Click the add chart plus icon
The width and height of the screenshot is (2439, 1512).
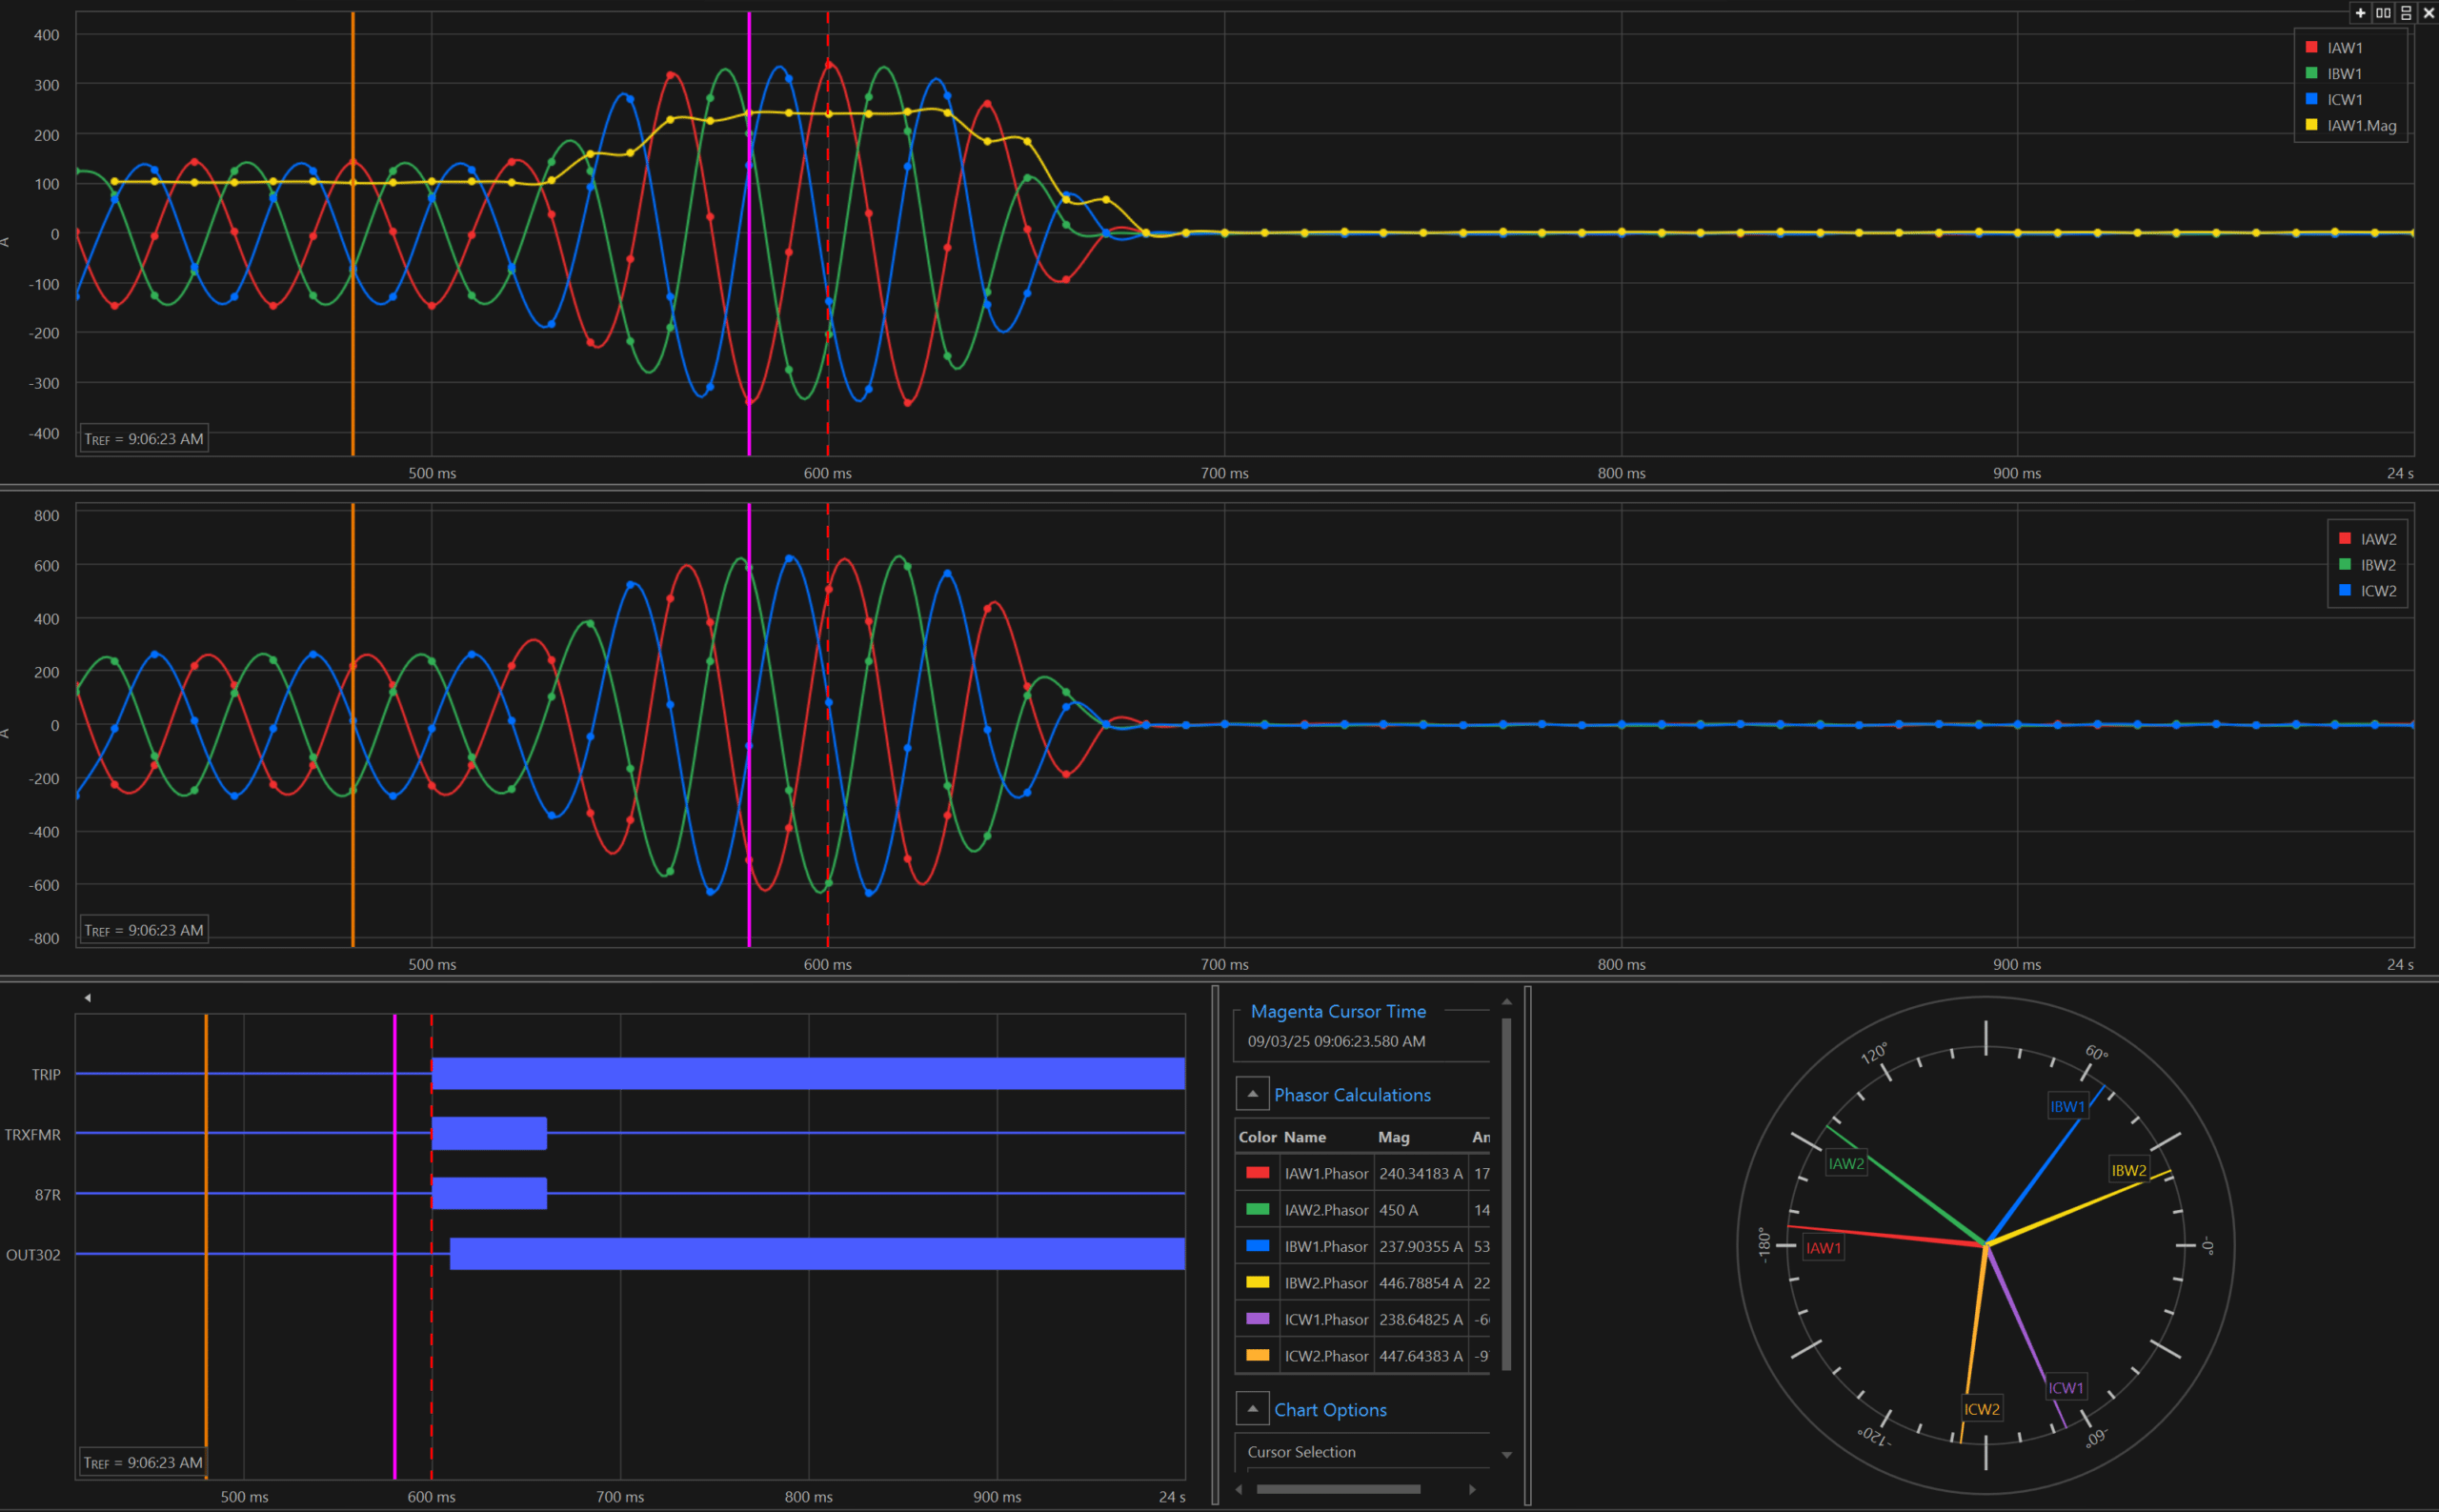tap(2361, 13)
